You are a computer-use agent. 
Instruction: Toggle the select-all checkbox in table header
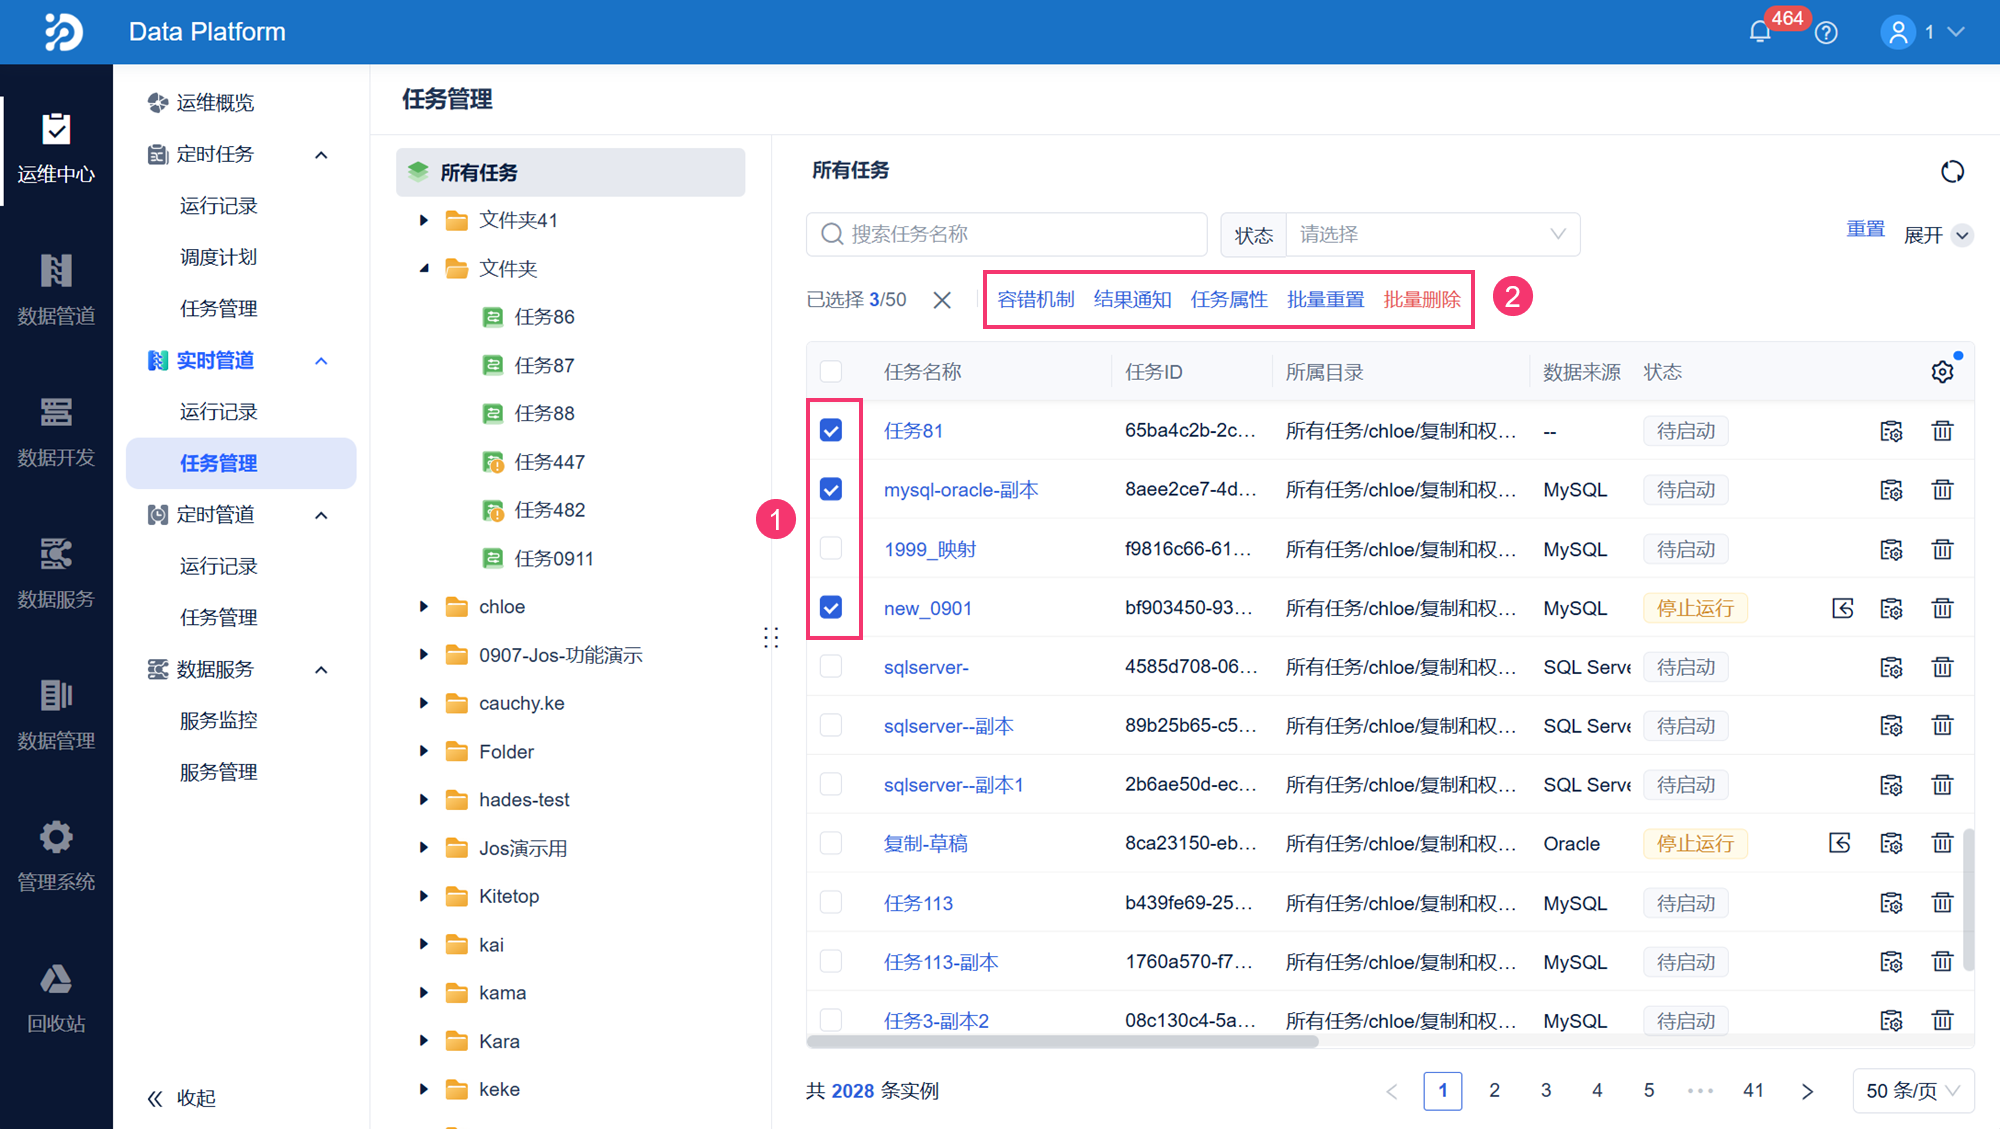point(831,372)
